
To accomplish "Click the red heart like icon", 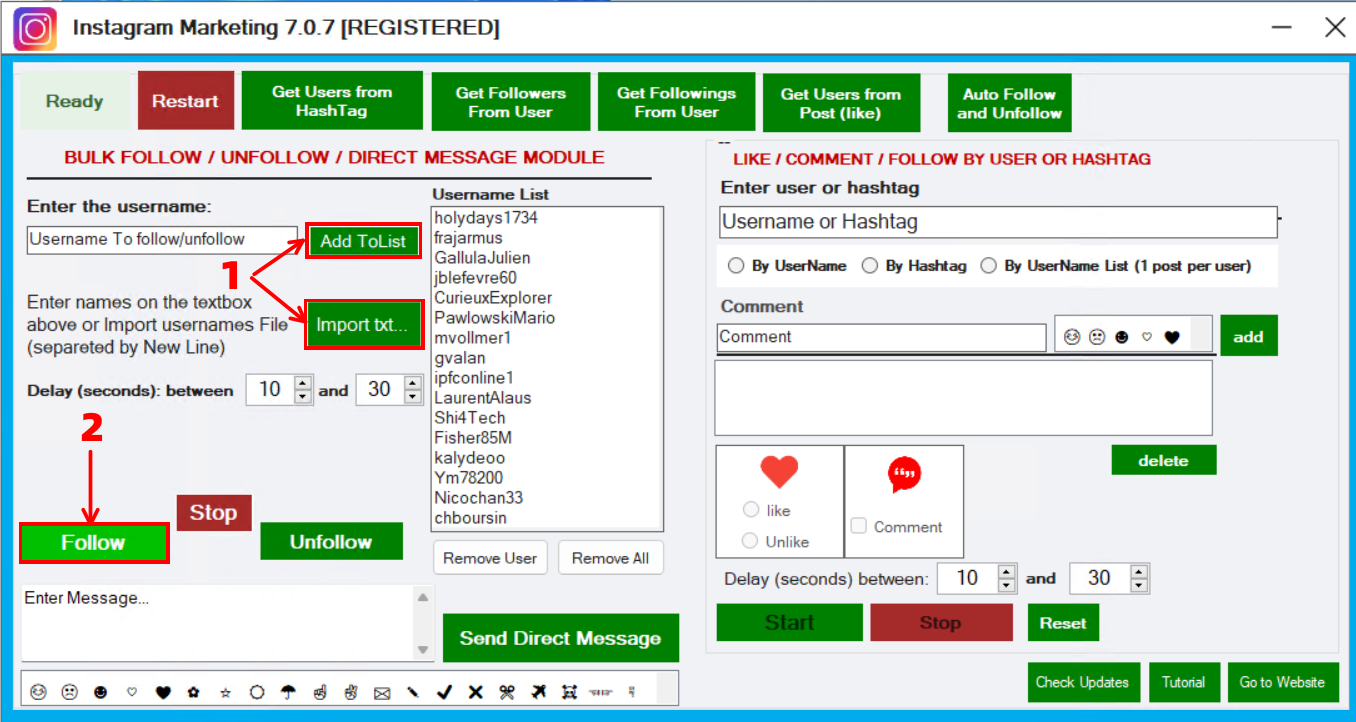I will click(780, 472).
